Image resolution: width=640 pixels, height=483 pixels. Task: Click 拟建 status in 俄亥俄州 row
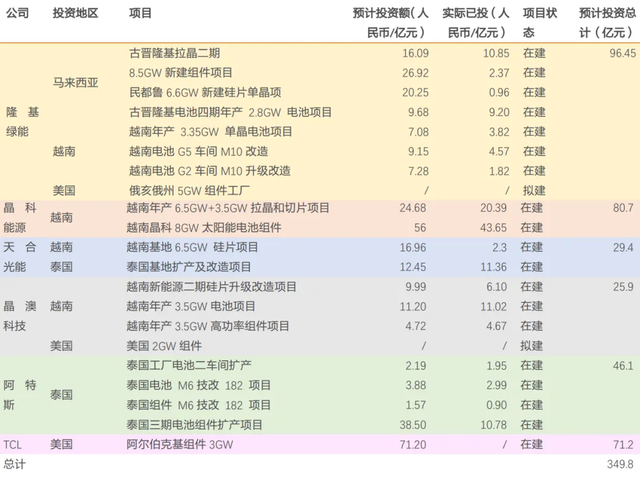tap(534, 190)
